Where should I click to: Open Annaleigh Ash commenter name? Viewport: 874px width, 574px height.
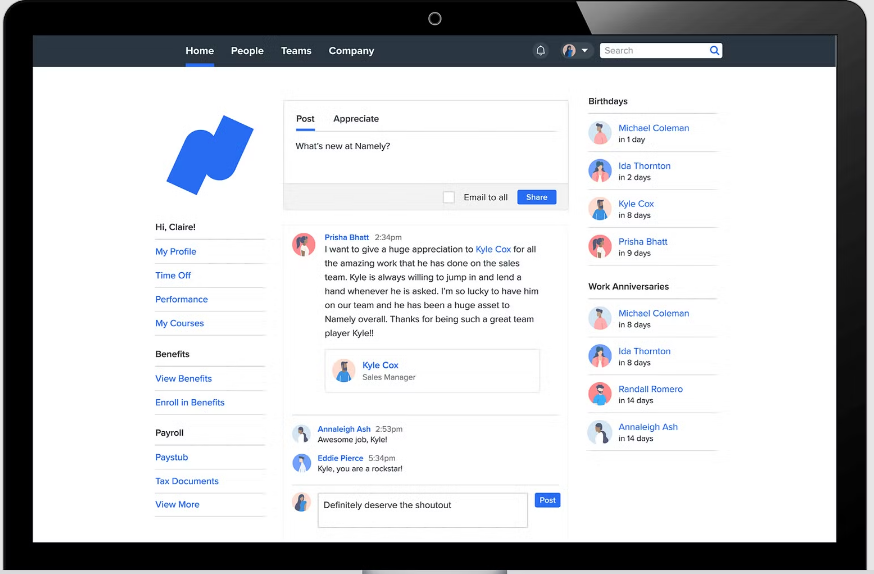344,429
